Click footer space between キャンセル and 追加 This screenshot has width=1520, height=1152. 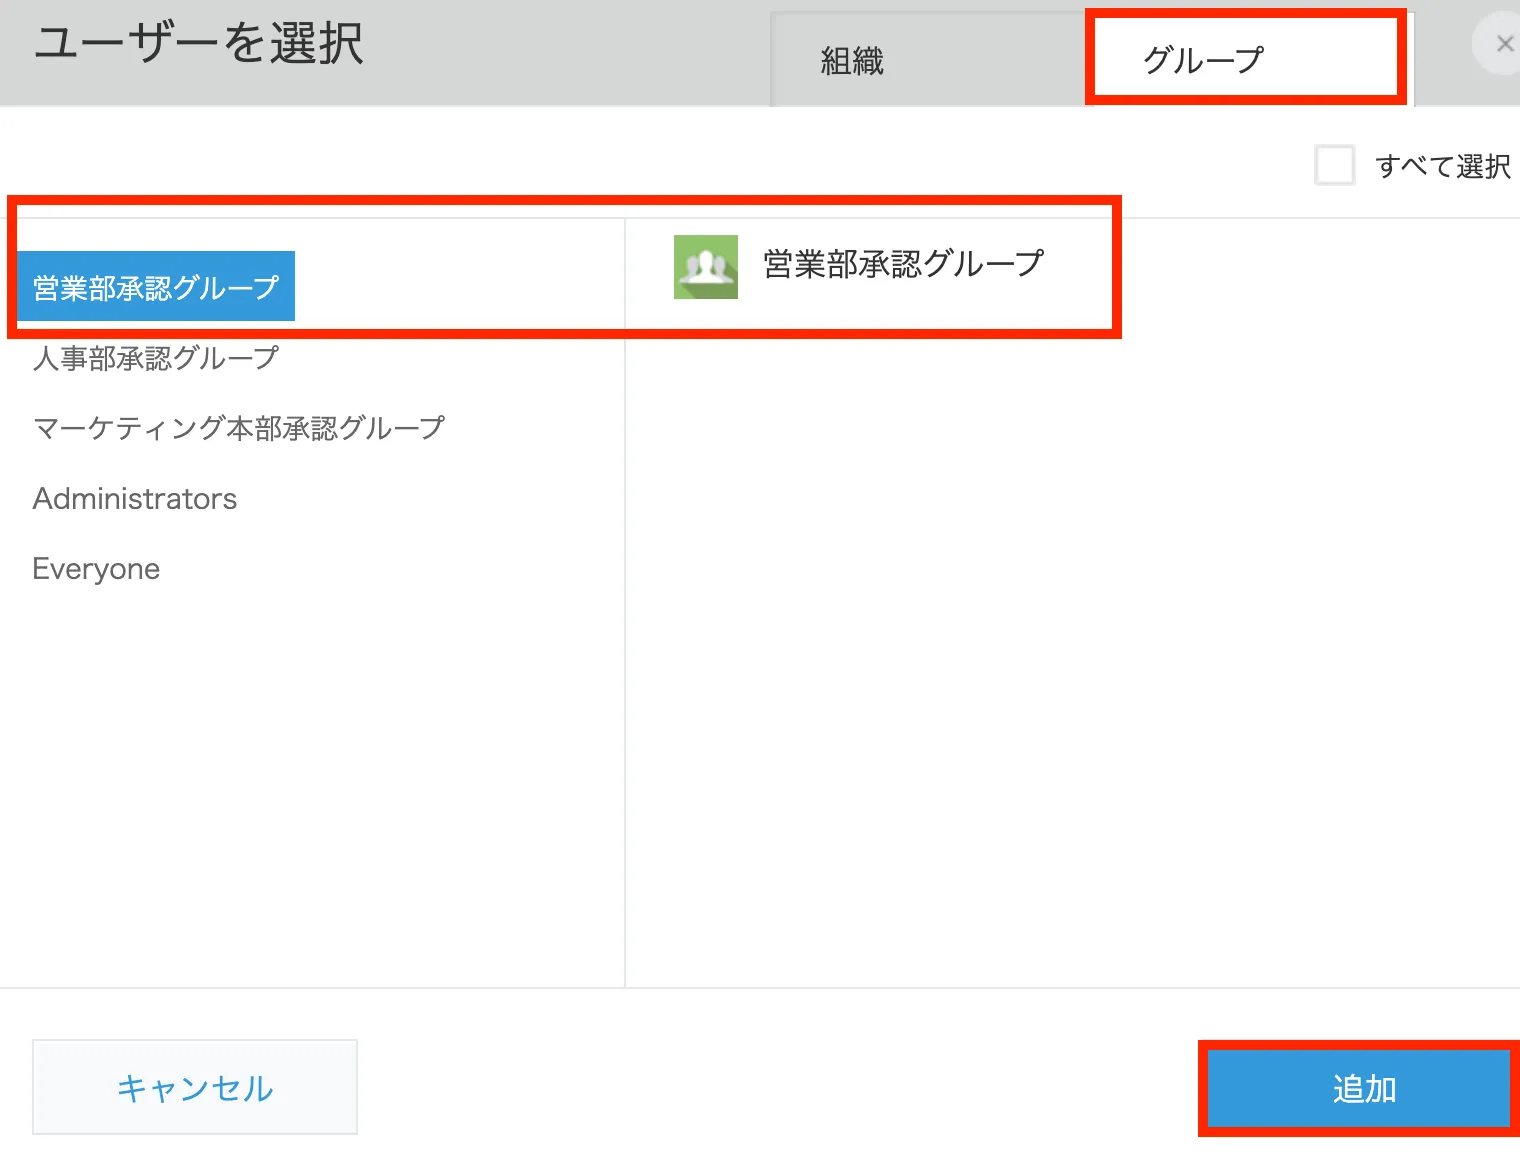tap(780, 1086)
